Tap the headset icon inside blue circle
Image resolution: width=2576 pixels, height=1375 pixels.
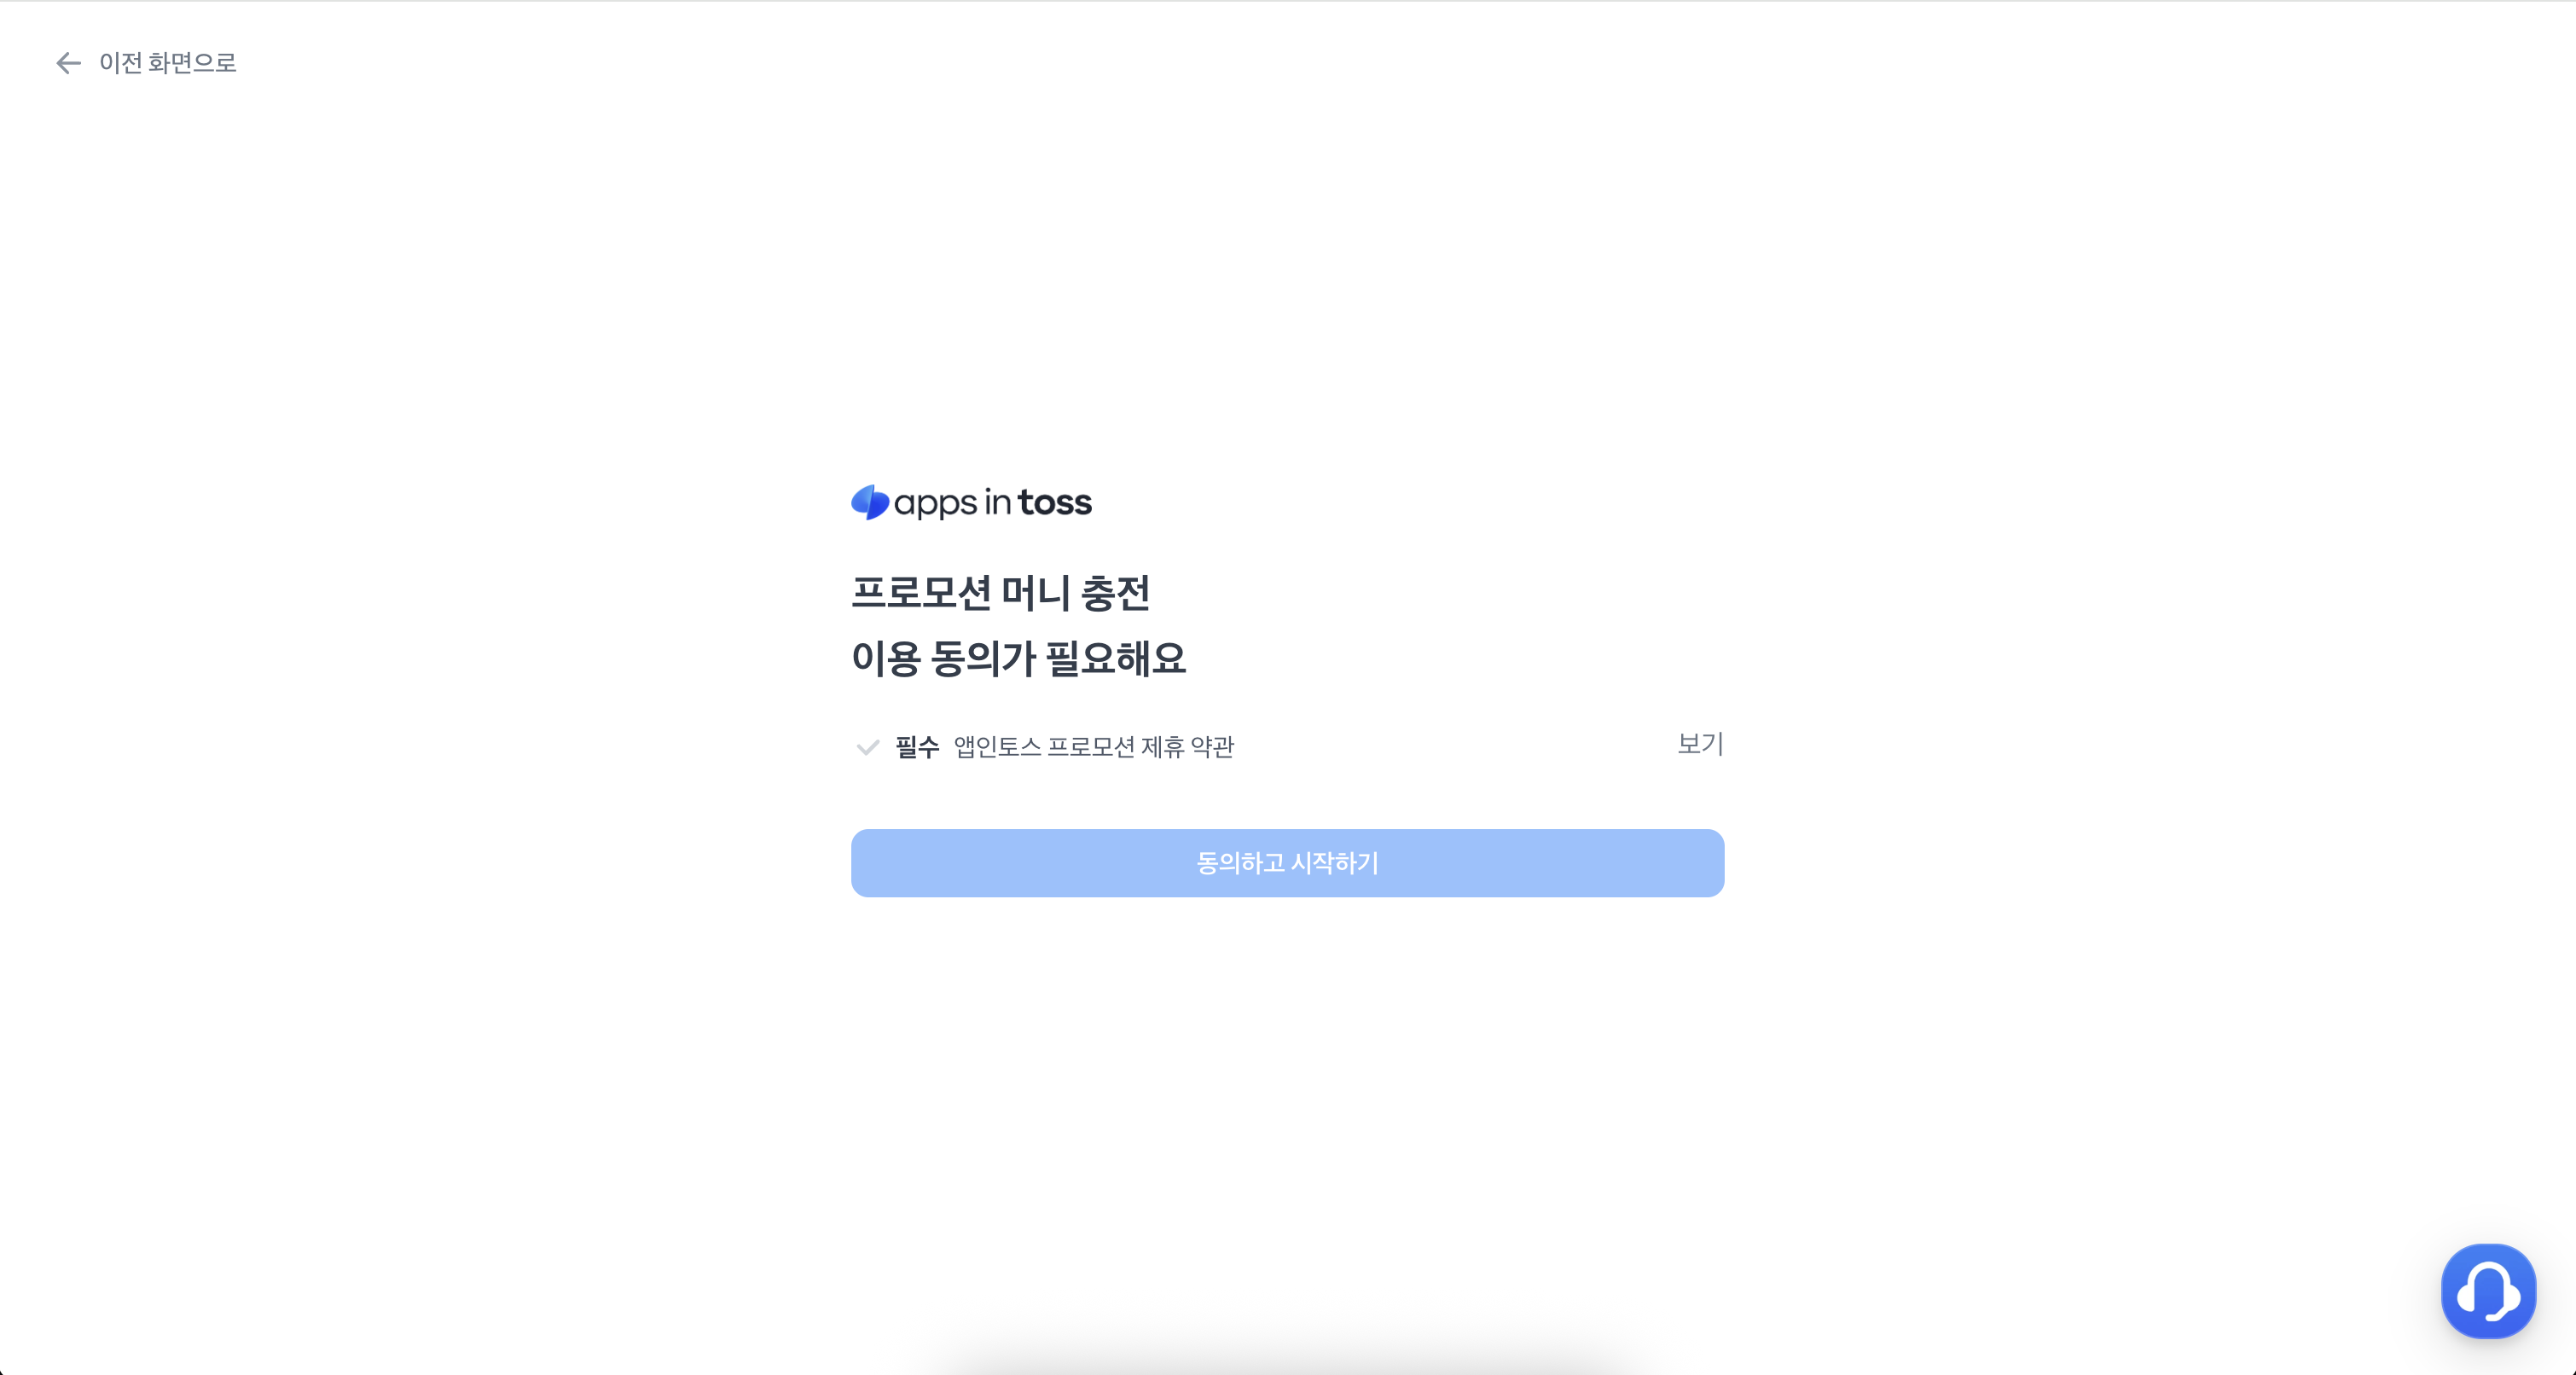[2488, 1292]
